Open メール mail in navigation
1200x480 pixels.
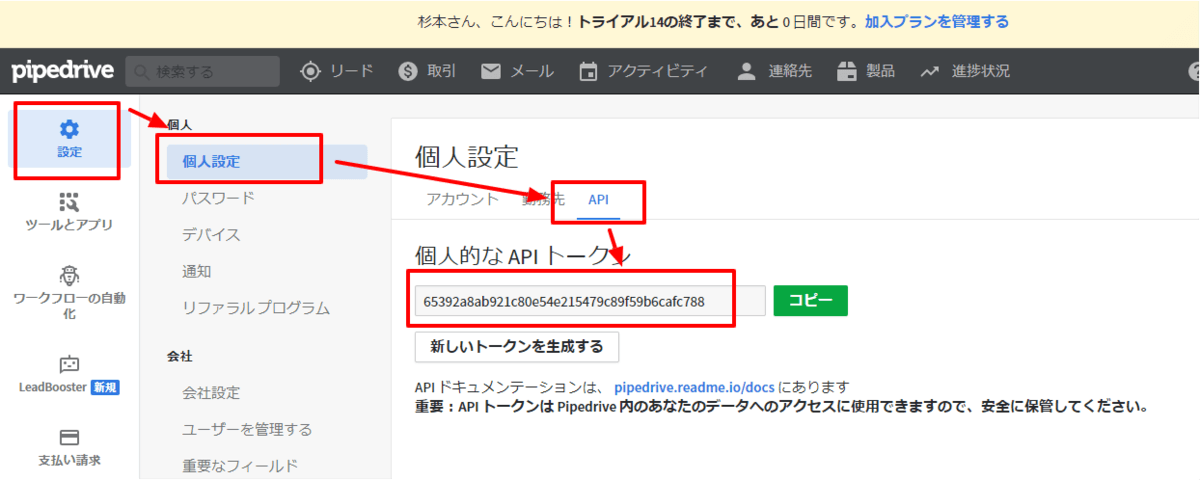[x=517, y=71]
